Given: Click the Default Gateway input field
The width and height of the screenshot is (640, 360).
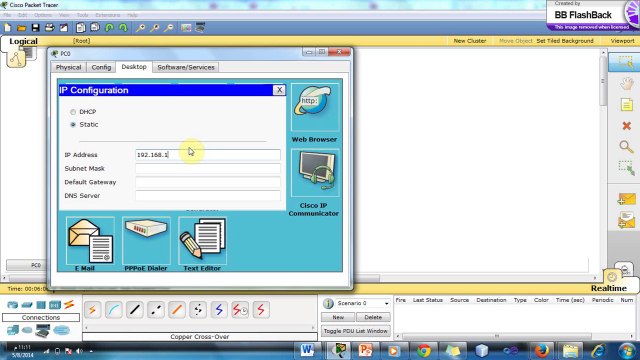Looking at the screenshot, I should click(208, 182).
